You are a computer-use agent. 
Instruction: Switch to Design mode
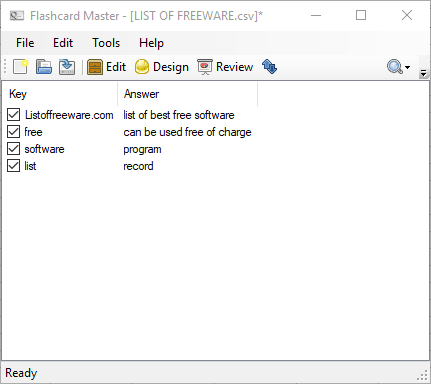click(x=162, y=67)
